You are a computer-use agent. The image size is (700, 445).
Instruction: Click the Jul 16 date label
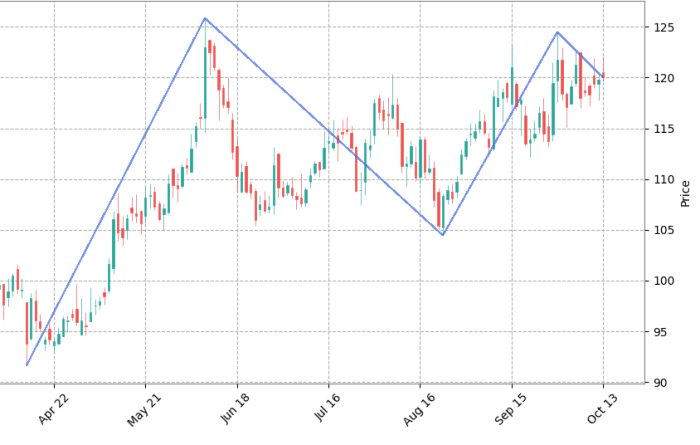[328, 408]
